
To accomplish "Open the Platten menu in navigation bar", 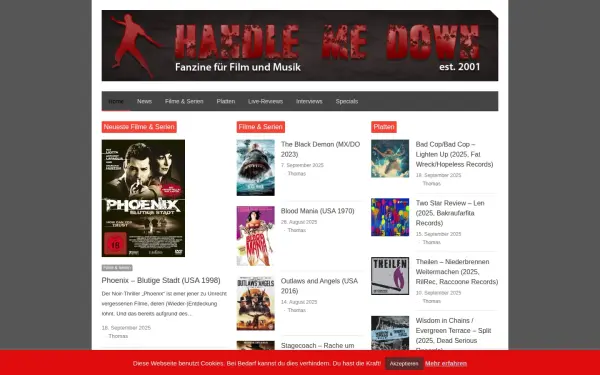I will [226, 101].
